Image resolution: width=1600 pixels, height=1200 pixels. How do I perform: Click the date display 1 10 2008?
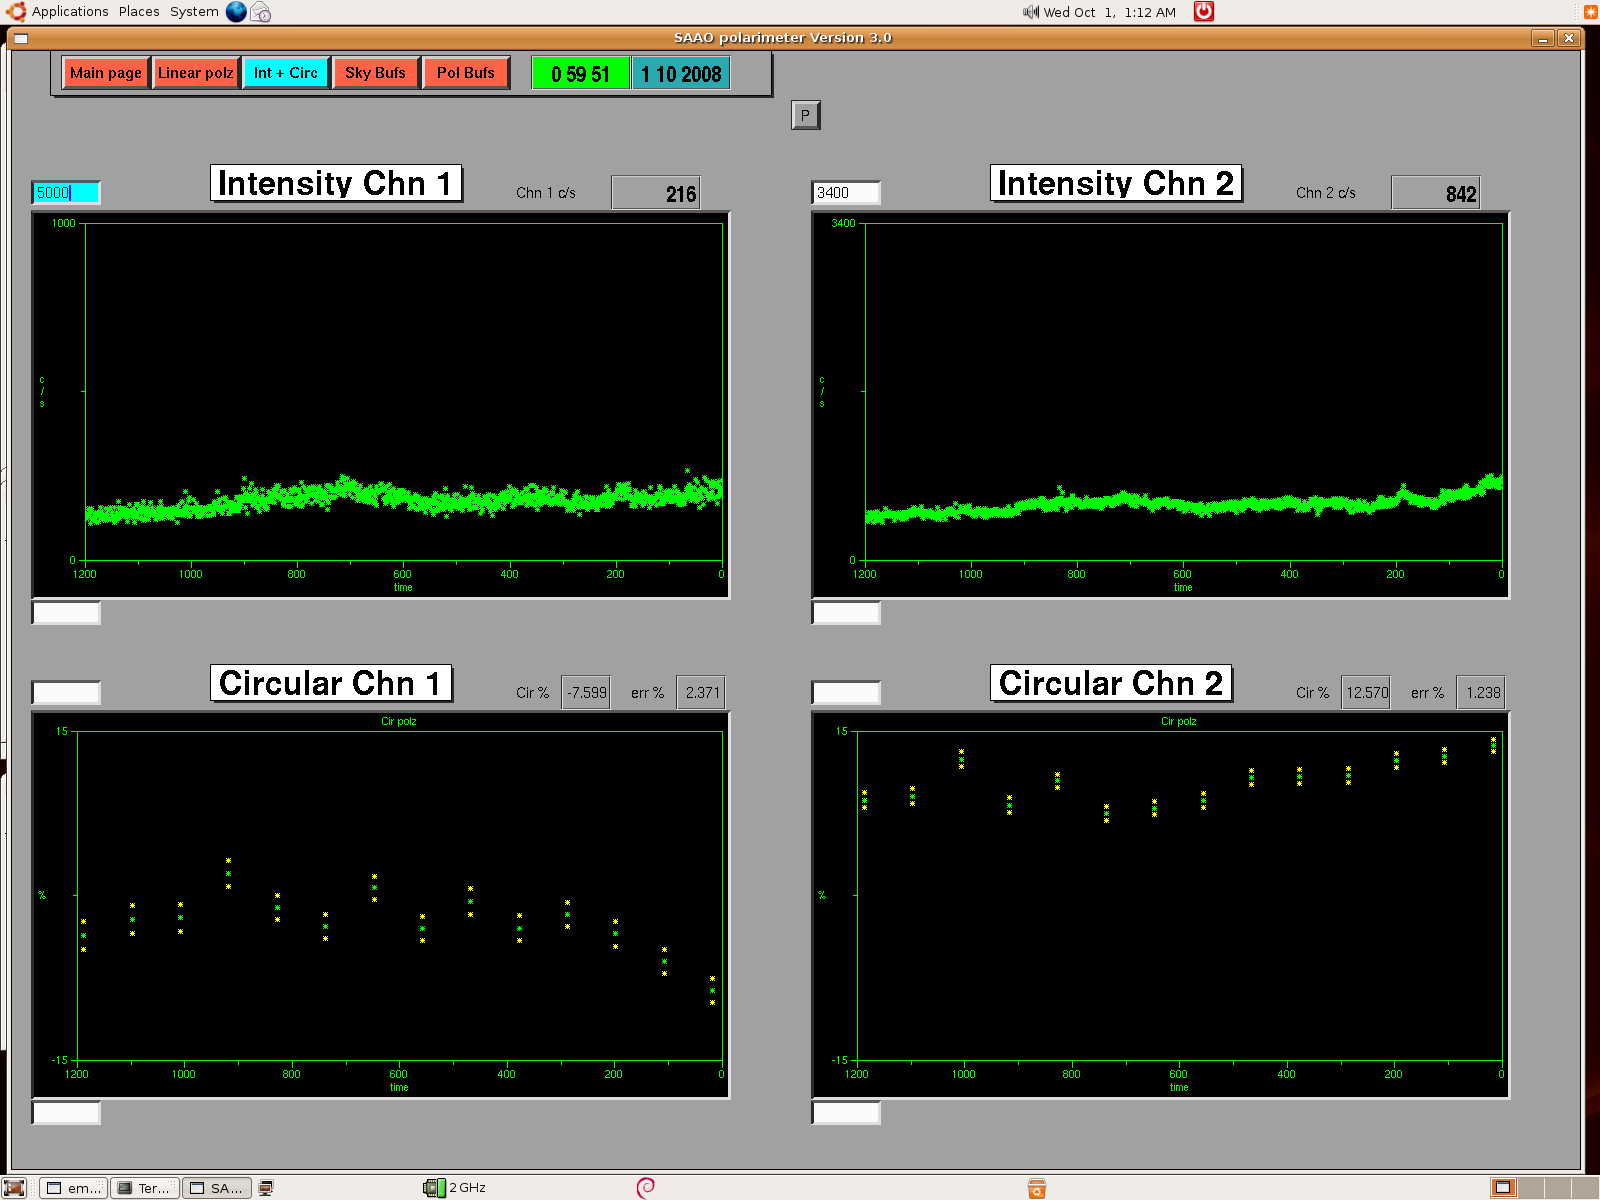pyautogui.click(x=681, y=73)
